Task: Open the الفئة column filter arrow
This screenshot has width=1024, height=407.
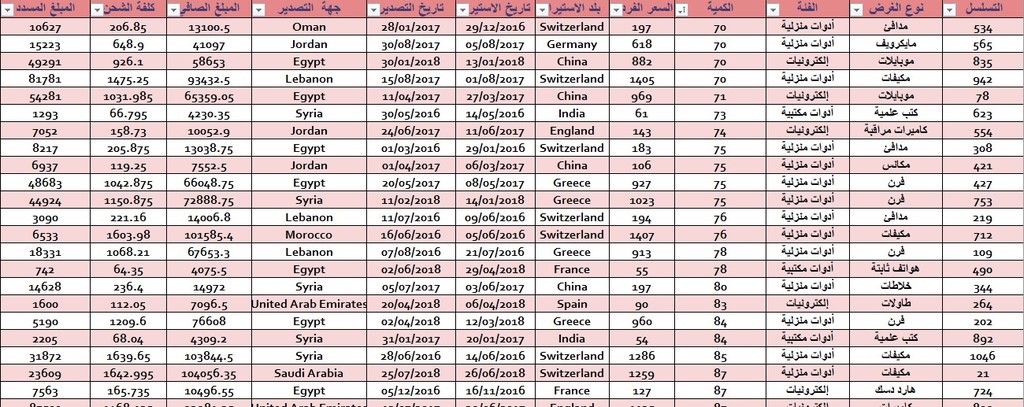Action: 773,10
